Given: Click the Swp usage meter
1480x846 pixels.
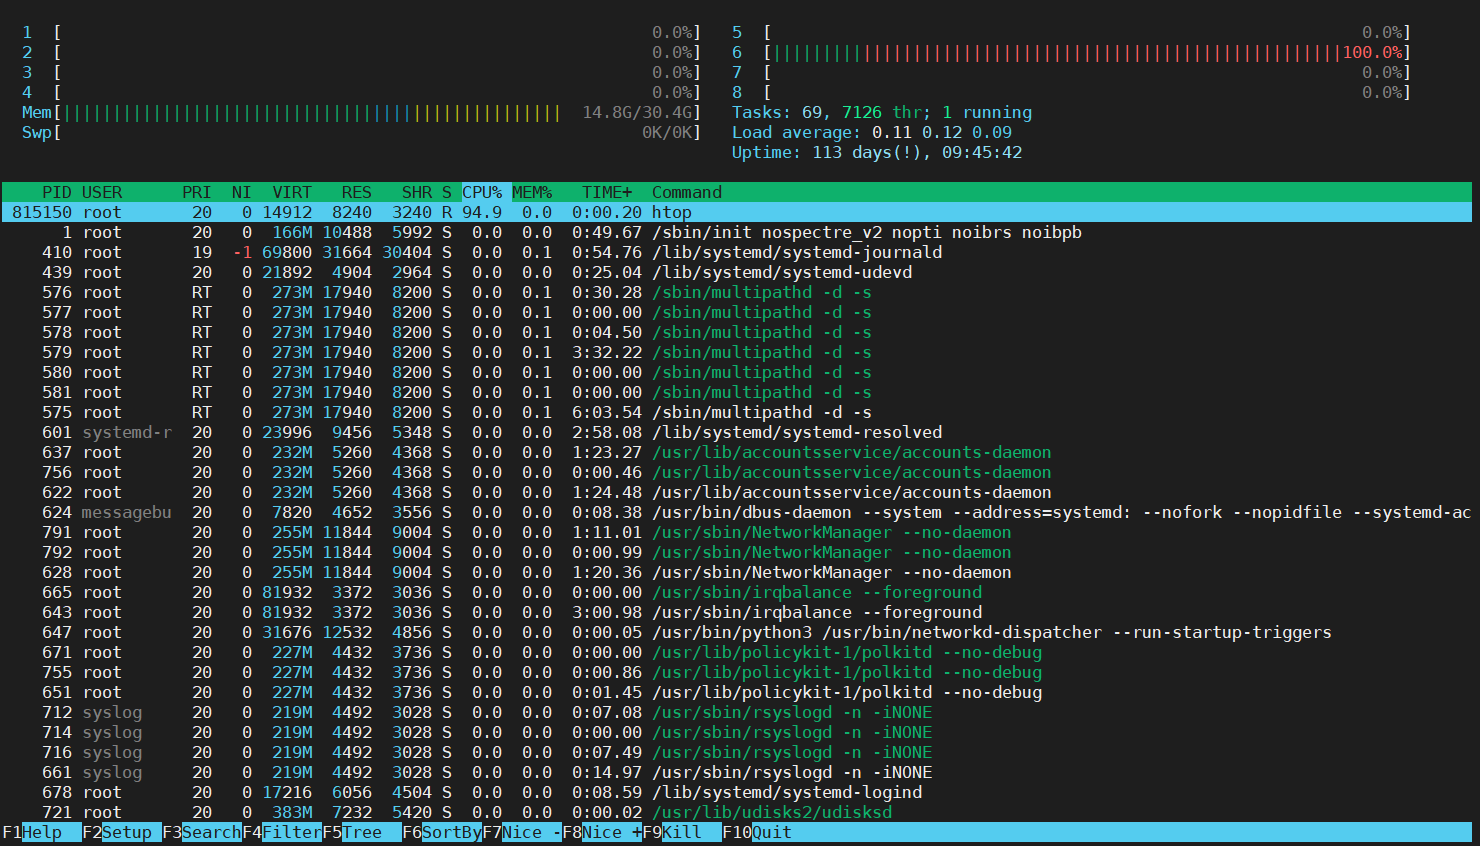Looking at the screenshot, I should (361, 132).
